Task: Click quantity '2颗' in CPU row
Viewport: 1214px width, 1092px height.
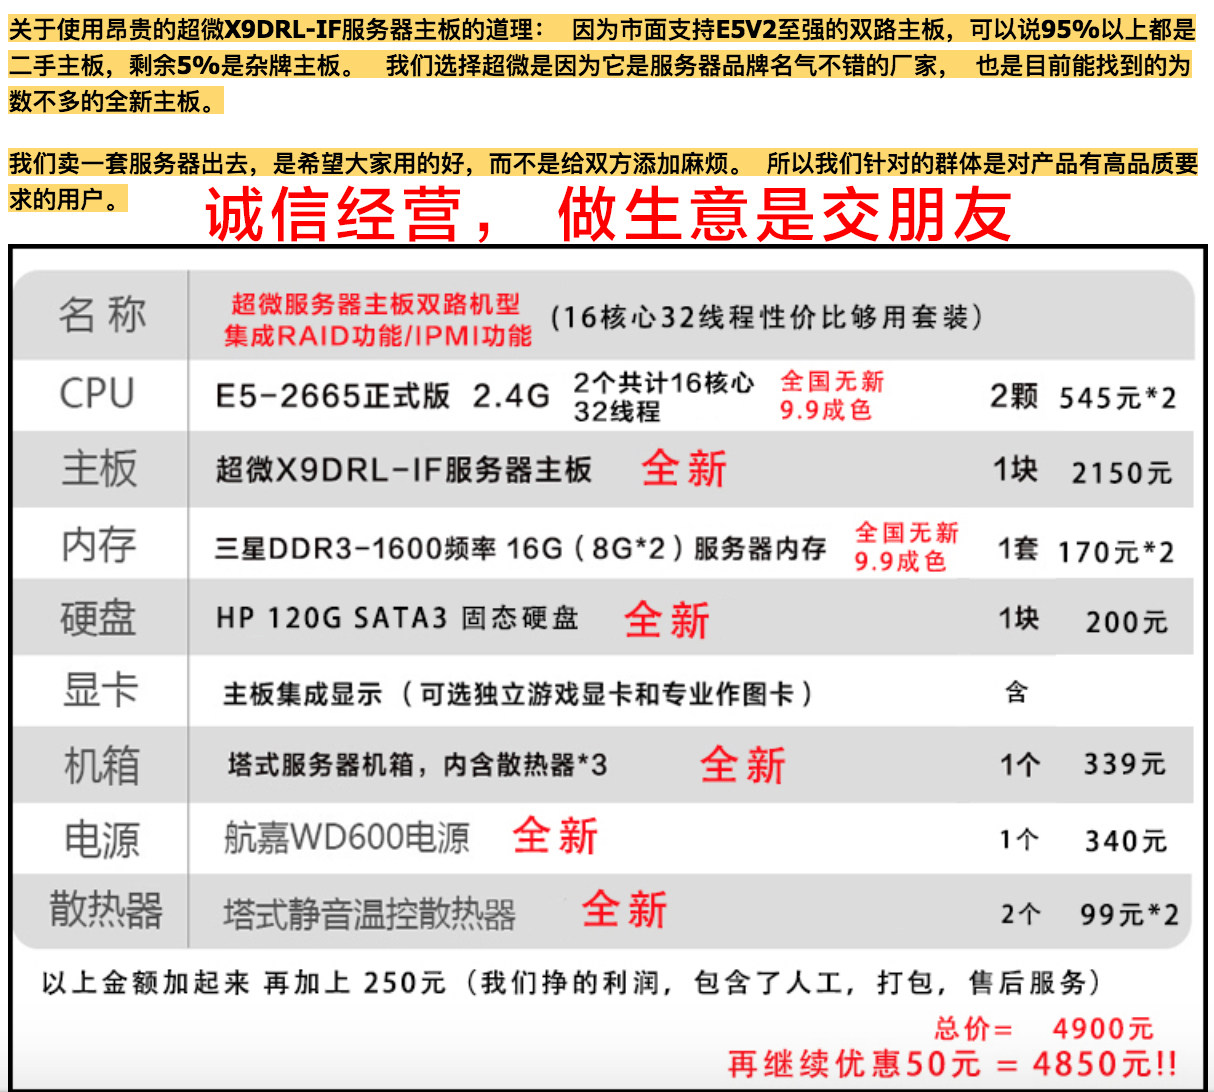Action: [1014, 396]
